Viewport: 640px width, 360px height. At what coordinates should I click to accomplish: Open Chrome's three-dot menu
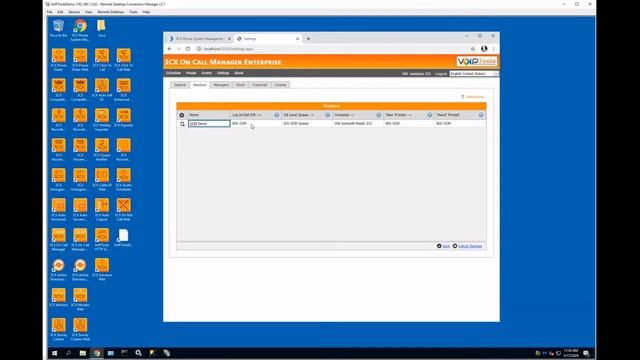493,49
